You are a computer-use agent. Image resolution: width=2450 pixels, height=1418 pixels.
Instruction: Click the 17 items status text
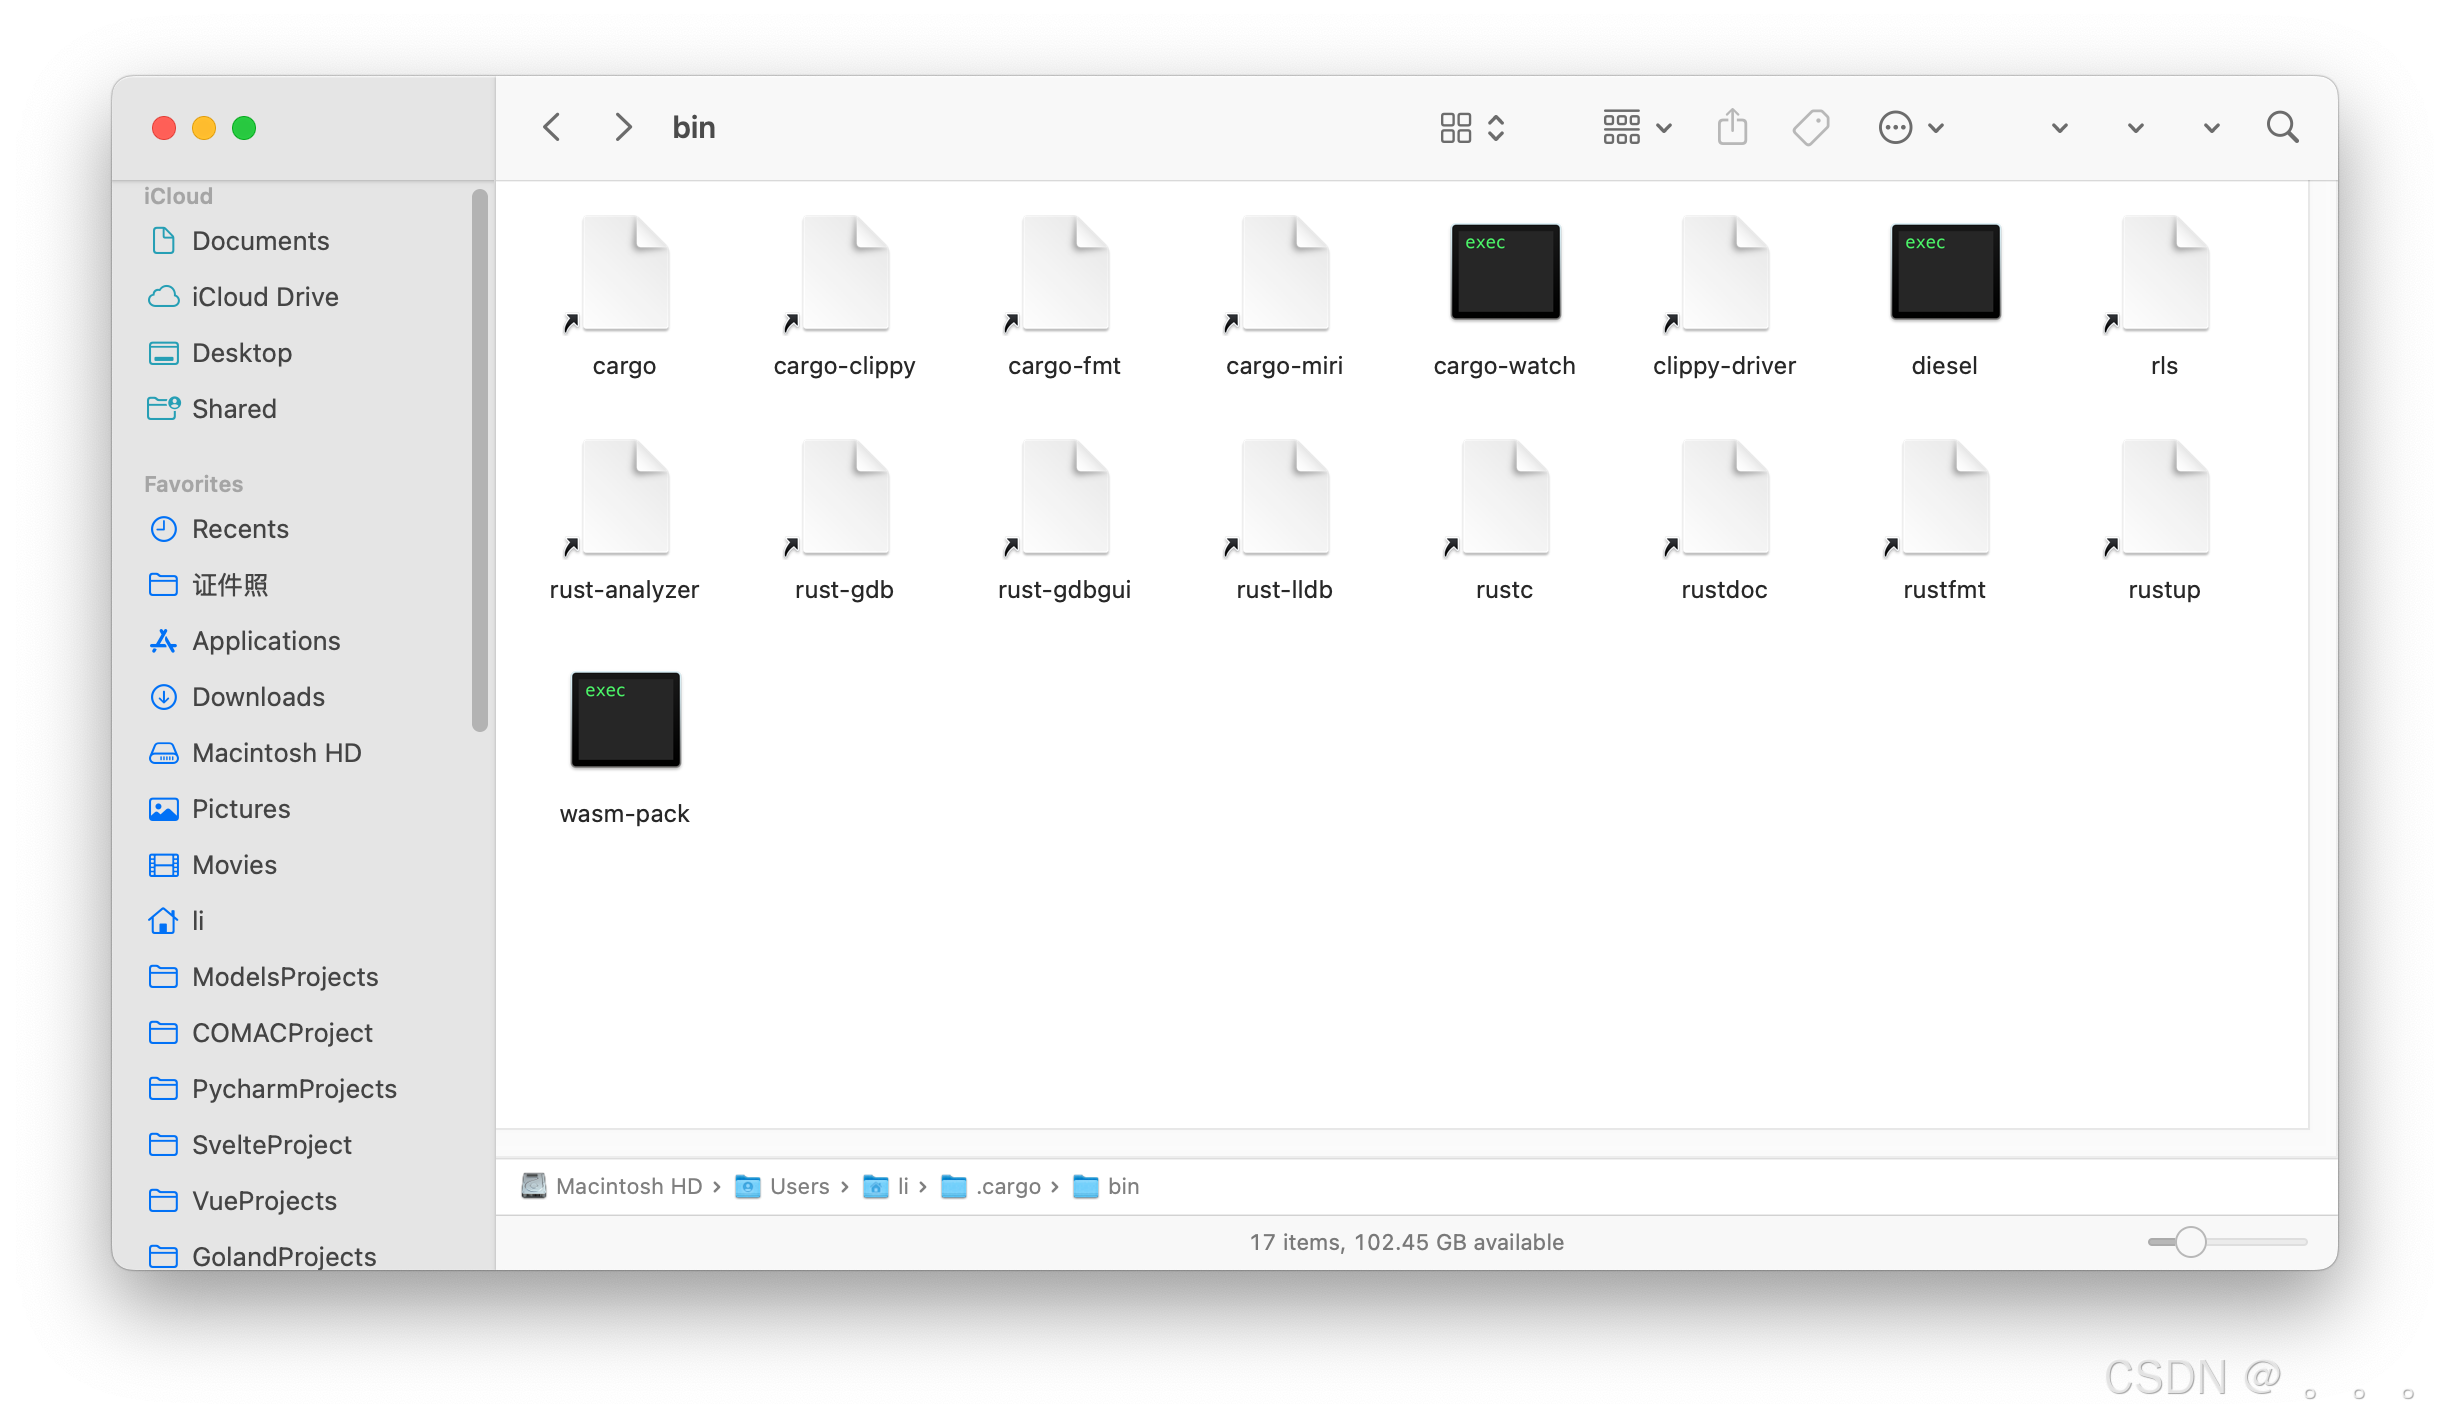point(1407,1242)
